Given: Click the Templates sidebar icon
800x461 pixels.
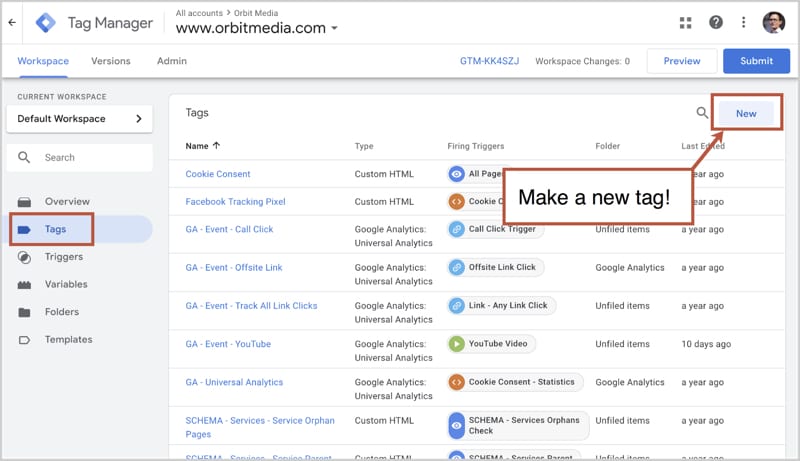Looking at the screenshot, I should pyautogui.click(x=24, y=340).
